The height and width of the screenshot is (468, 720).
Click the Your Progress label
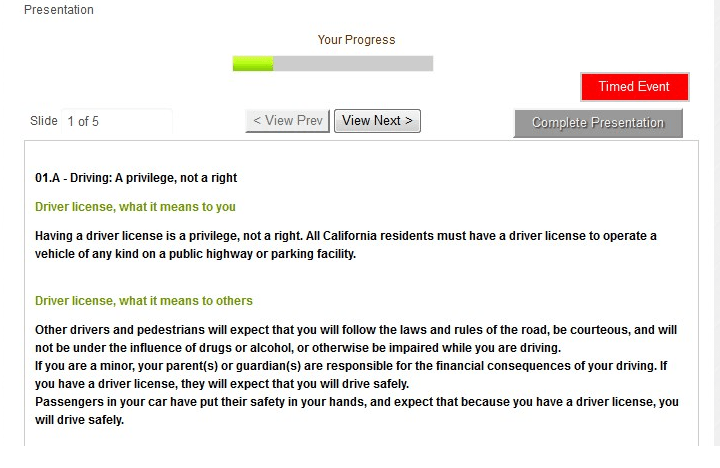(356, 40)
